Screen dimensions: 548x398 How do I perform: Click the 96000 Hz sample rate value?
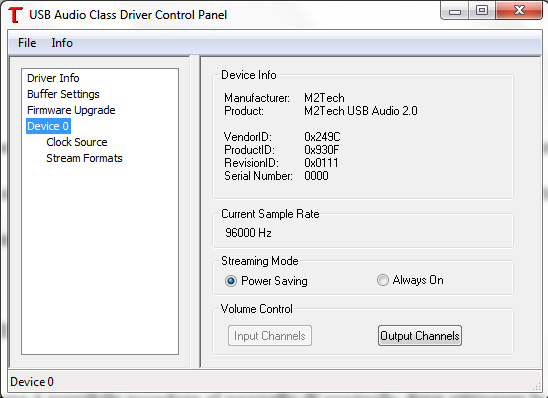pos(248,233)
